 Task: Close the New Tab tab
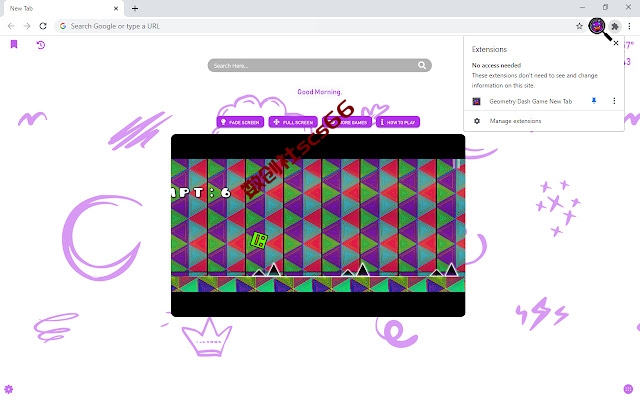116,8
